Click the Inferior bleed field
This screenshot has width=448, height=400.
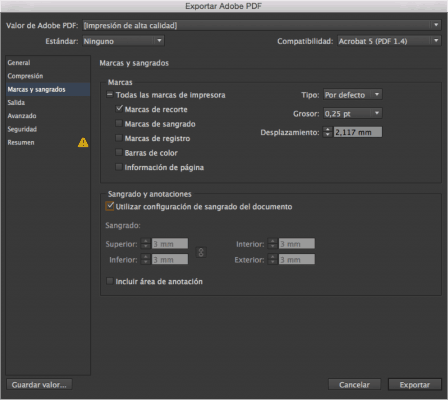pos(170,259)
